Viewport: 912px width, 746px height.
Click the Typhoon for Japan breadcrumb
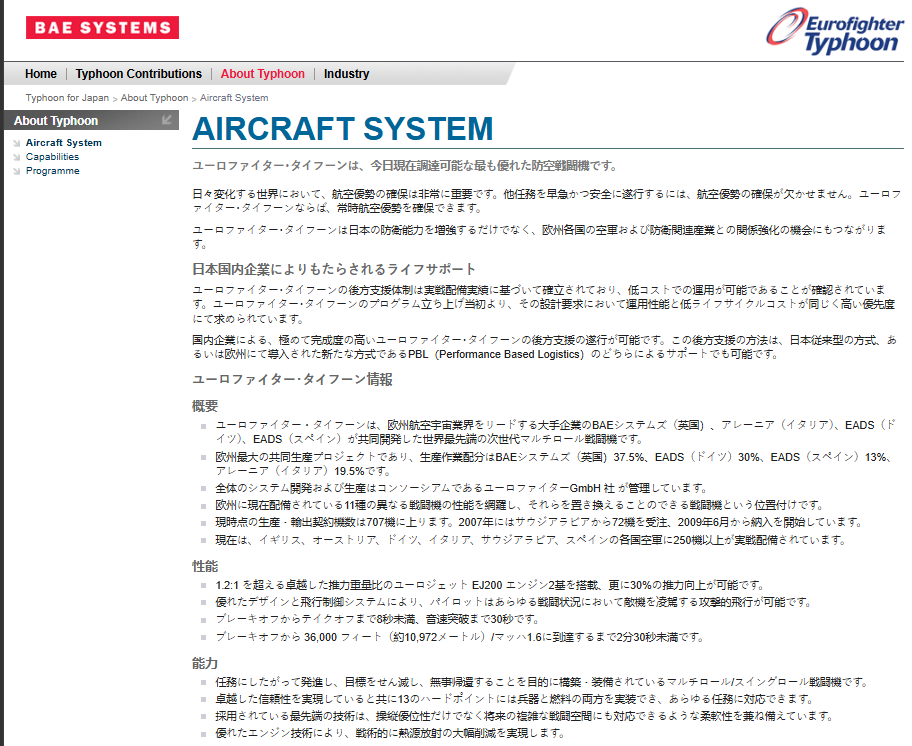[67, 98]
